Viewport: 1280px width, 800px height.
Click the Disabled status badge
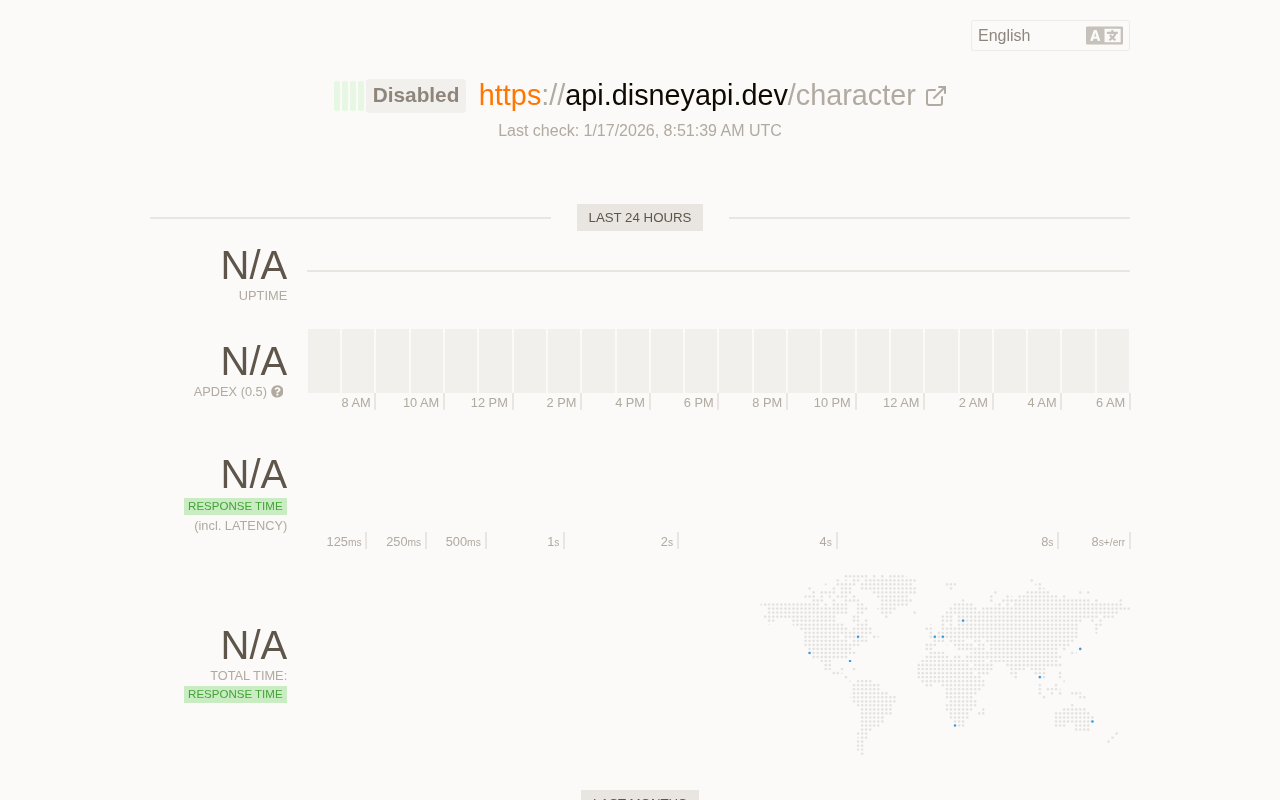[x=416, y=96]
